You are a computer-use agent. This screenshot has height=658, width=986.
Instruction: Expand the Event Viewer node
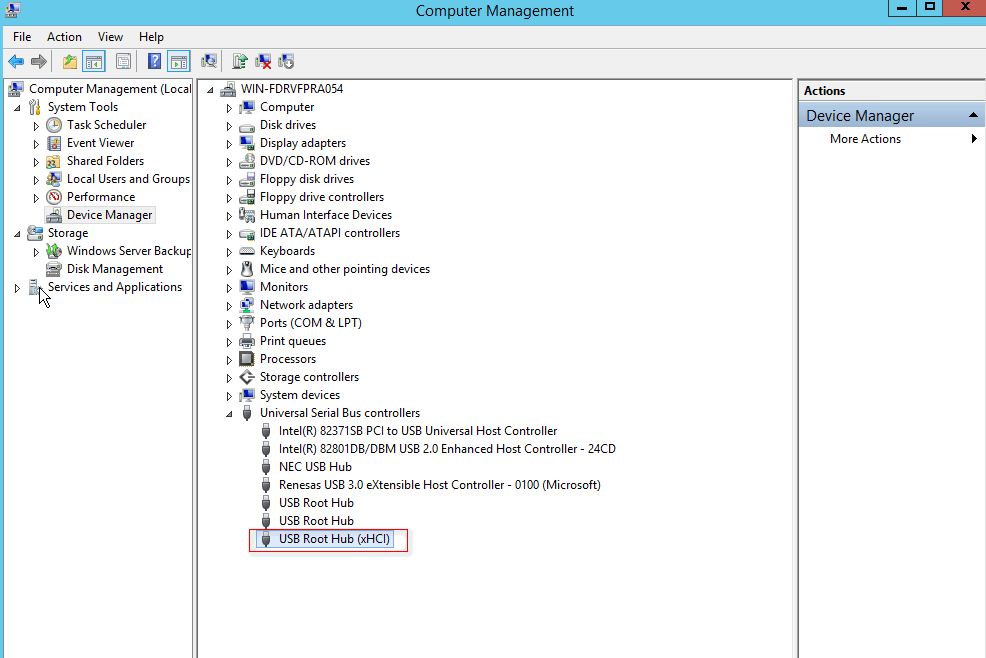click(36, 144)
